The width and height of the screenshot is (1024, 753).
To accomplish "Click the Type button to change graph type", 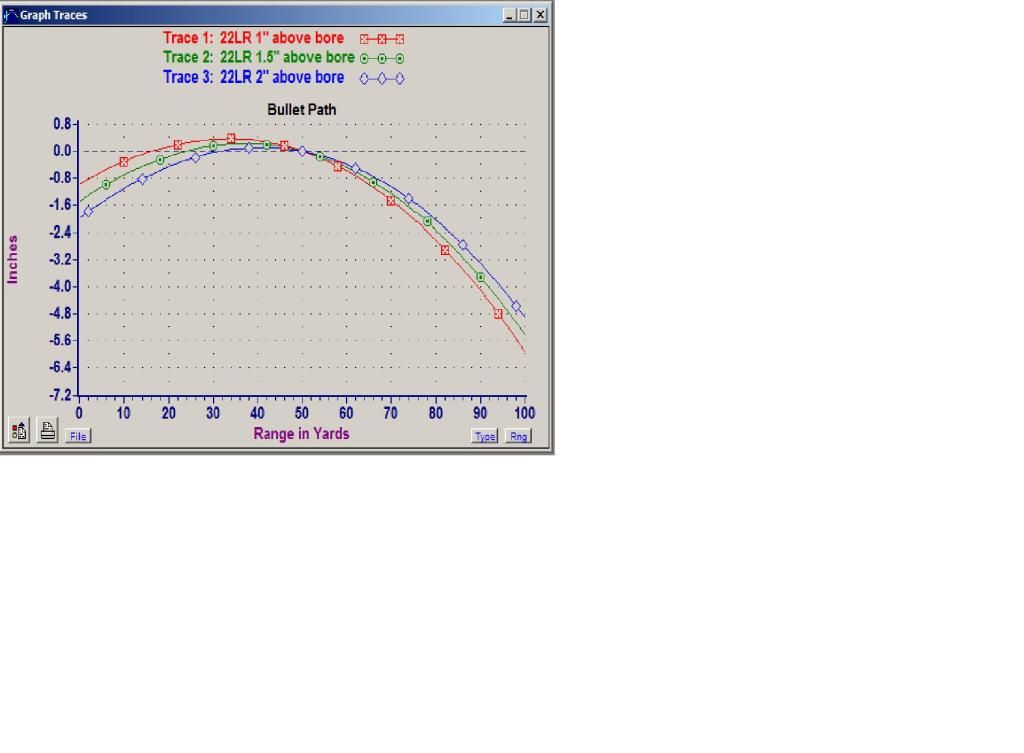I will point(485,436).
